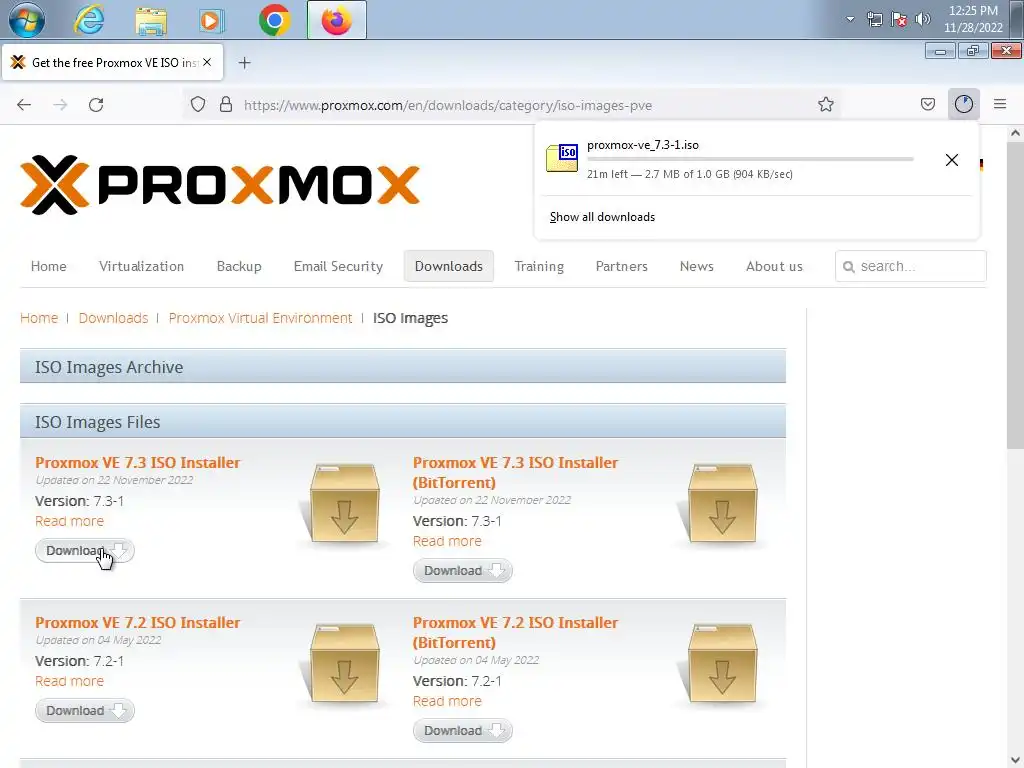Click the page vertical scrollbar thumb
Screen dimensions: 1024x768
(x=1015, y=295)
